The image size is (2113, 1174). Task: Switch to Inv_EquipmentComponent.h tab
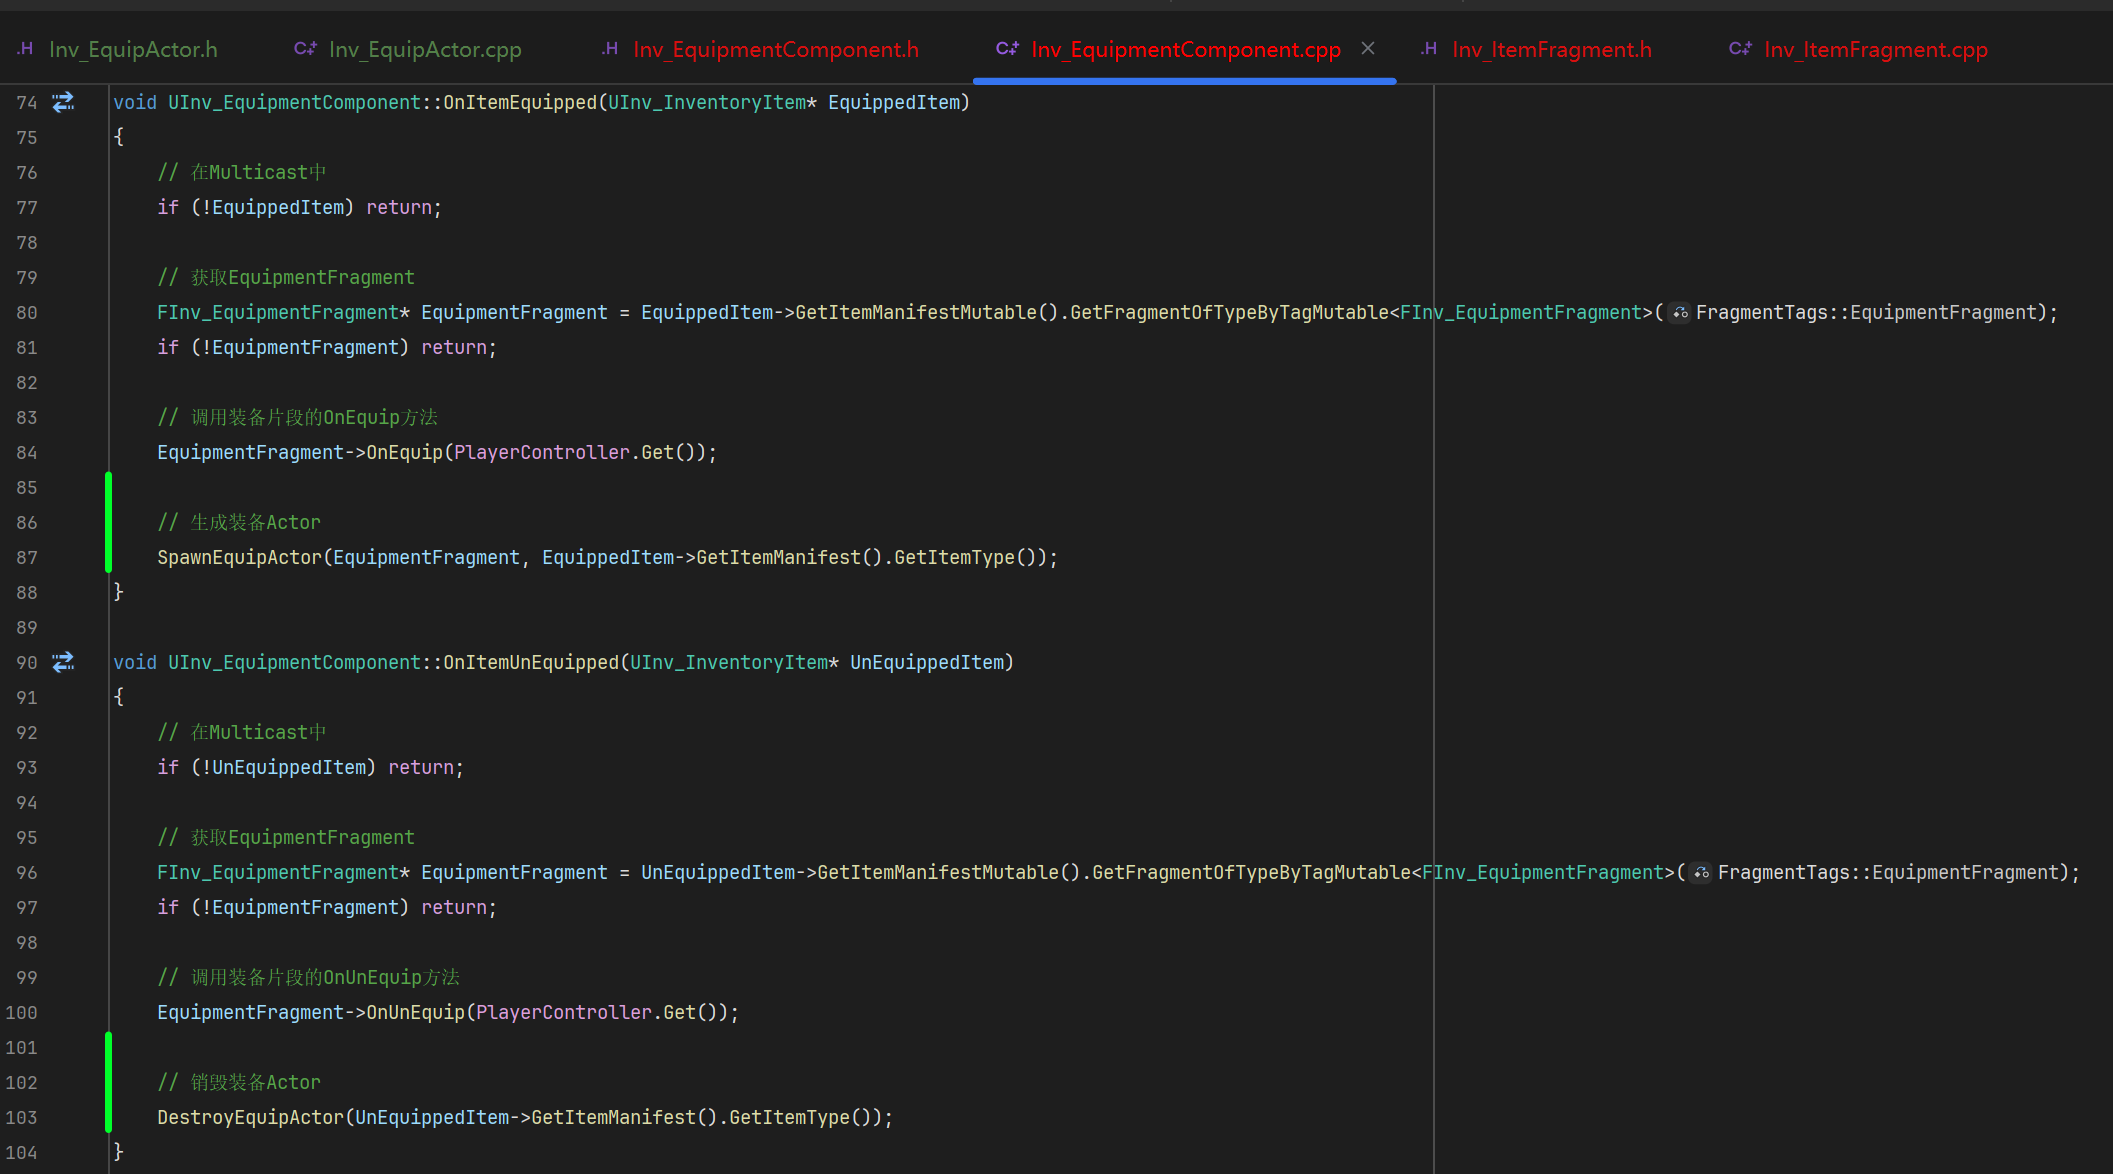coord(775,49)
